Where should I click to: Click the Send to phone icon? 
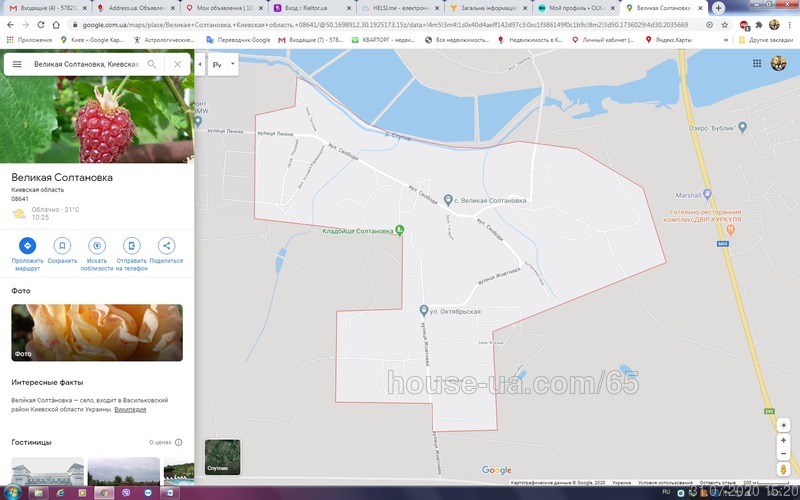[x=132, y=245]
